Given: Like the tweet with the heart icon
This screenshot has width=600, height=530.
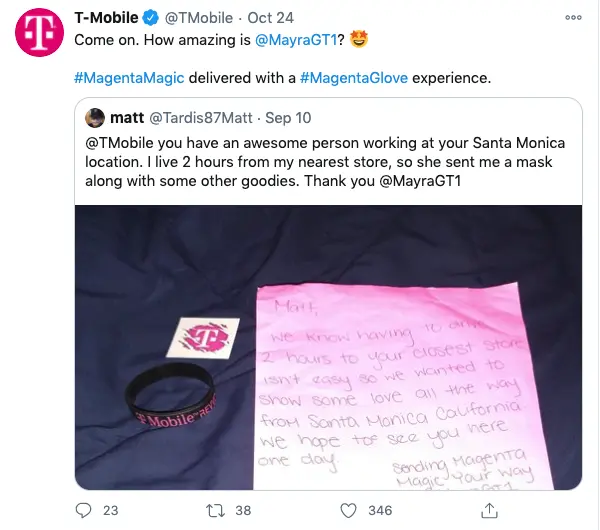Looking at the screenshot, I should tap(348, 510).
